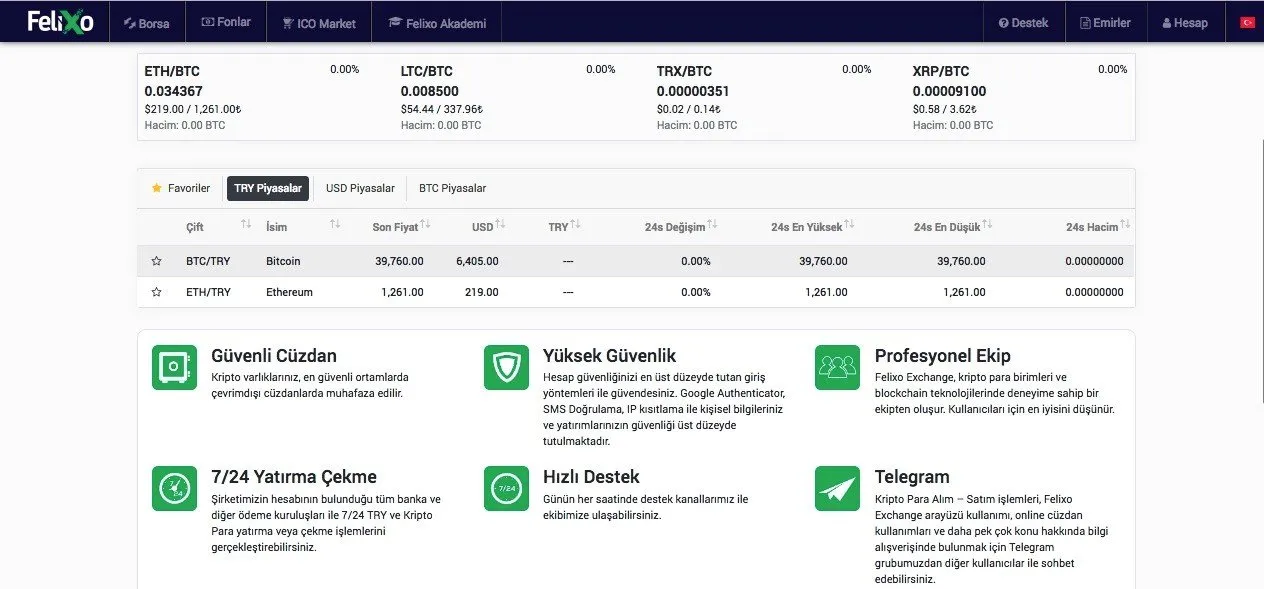
Task: Switch to BTC Piyasalar tab
Action: coord(452,188)
